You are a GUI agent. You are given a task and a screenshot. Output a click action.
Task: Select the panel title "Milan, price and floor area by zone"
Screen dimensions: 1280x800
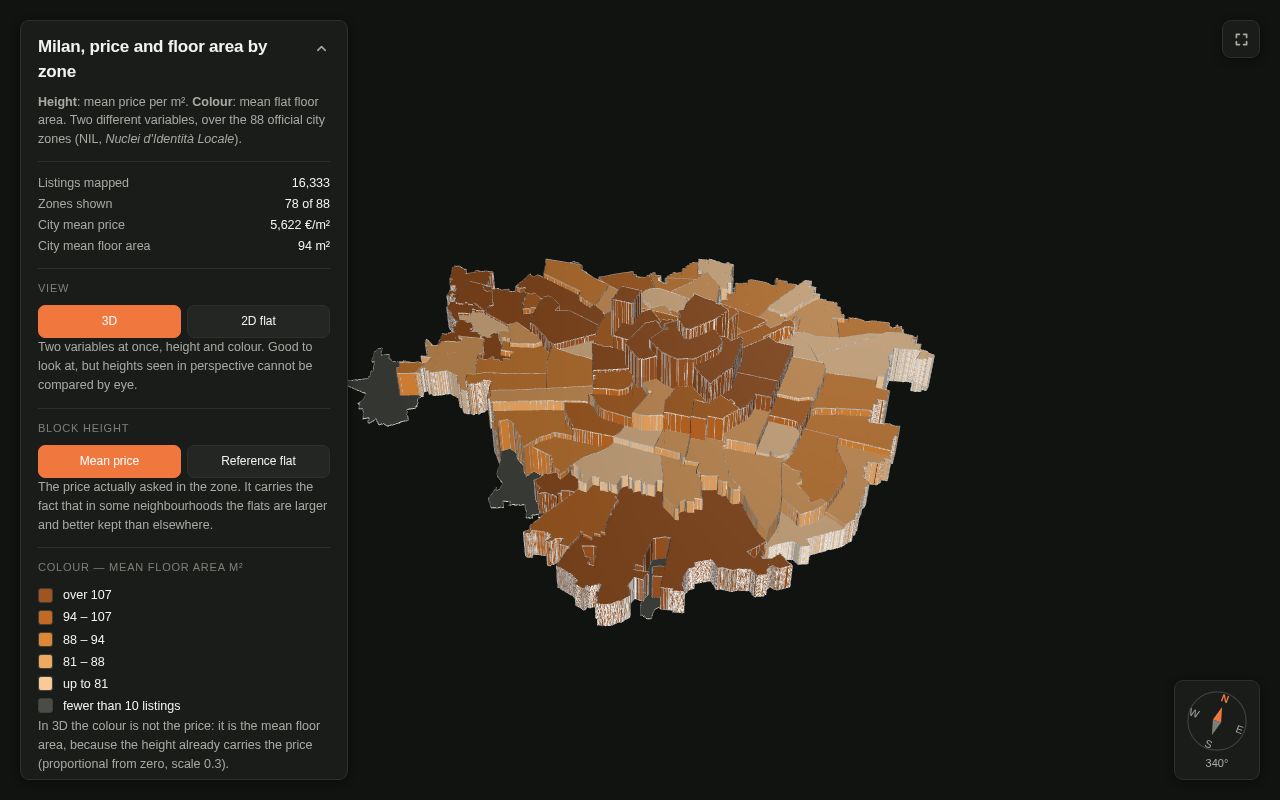pyautogui.click(x=153, y=59)
